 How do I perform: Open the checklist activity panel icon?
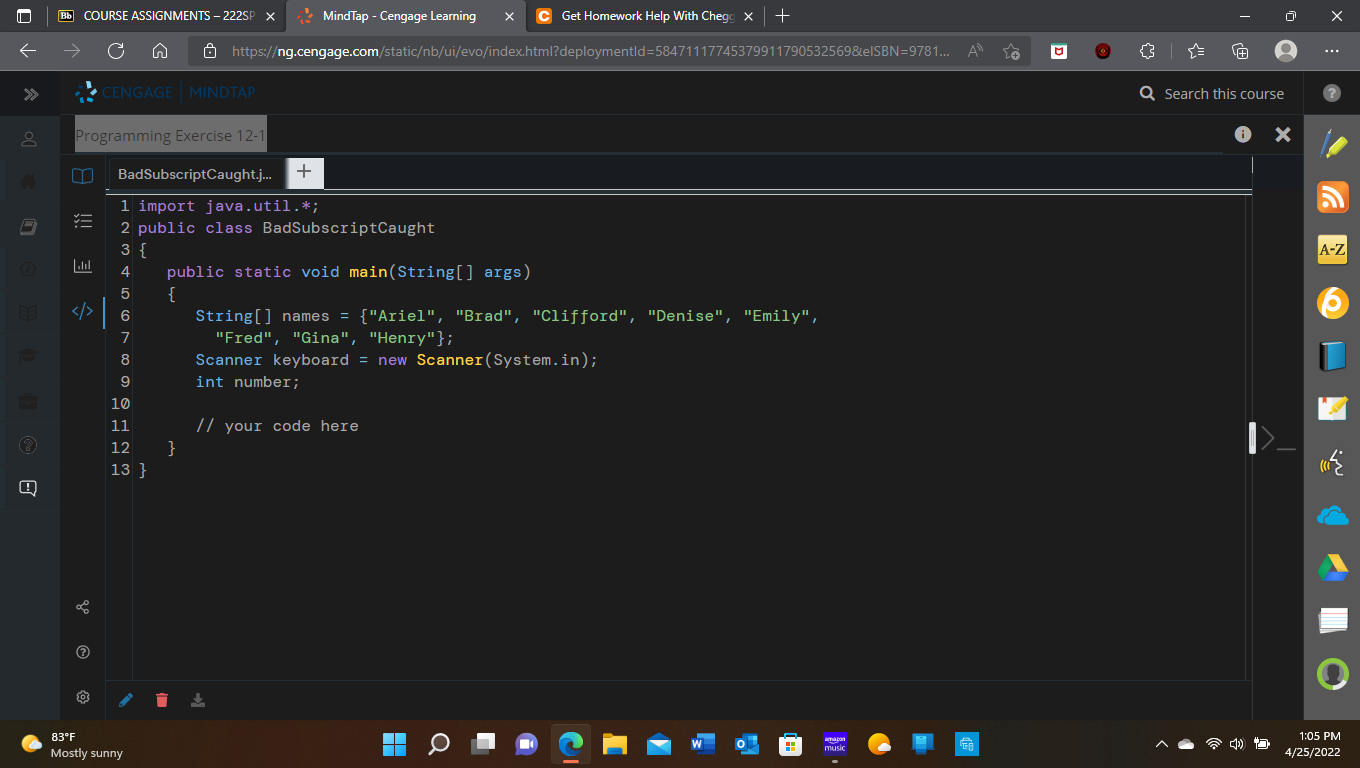(83, 221)
